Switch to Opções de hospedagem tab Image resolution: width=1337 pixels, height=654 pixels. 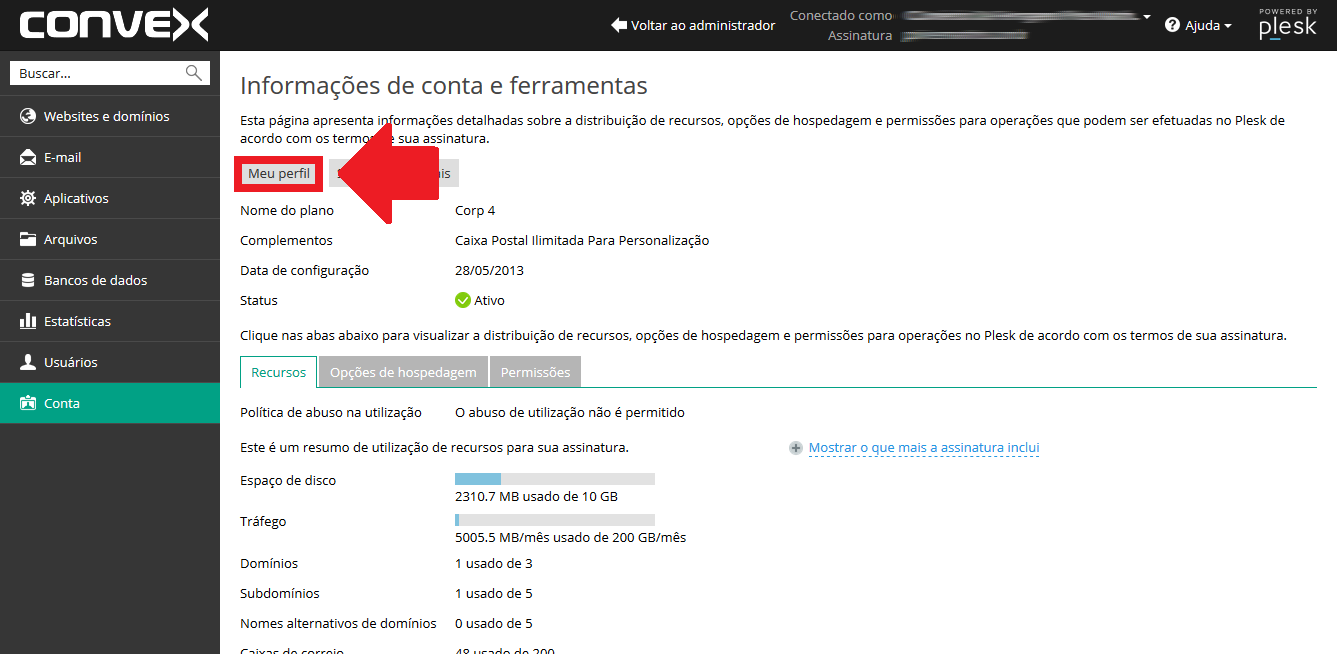click(403, 372)
